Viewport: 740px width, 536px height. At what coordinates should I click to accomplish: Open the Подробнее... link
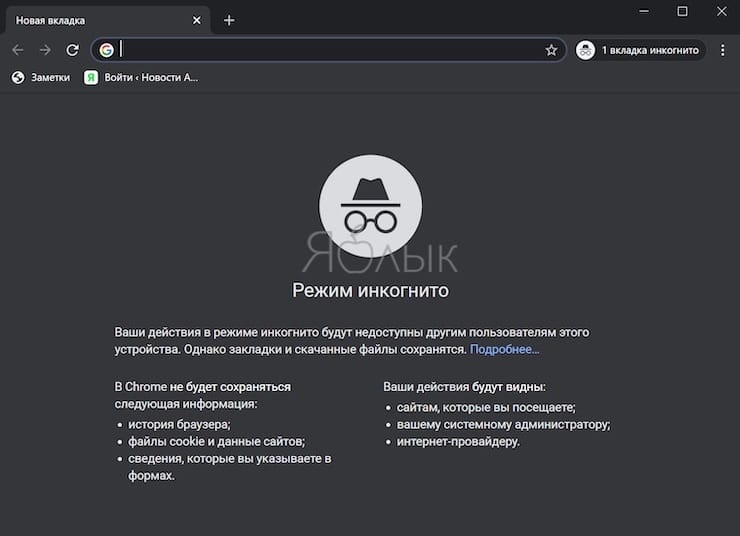(504, 350)
